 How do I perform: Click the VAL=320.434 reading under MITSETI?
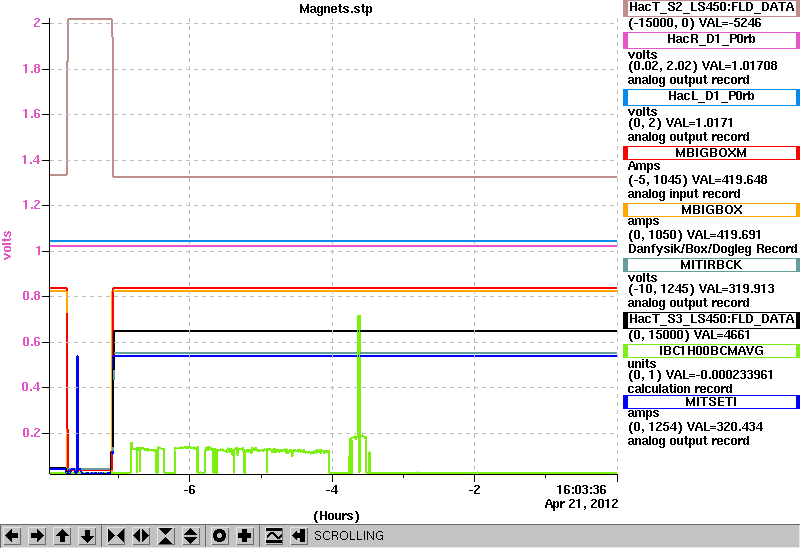[x=724, y=427]
